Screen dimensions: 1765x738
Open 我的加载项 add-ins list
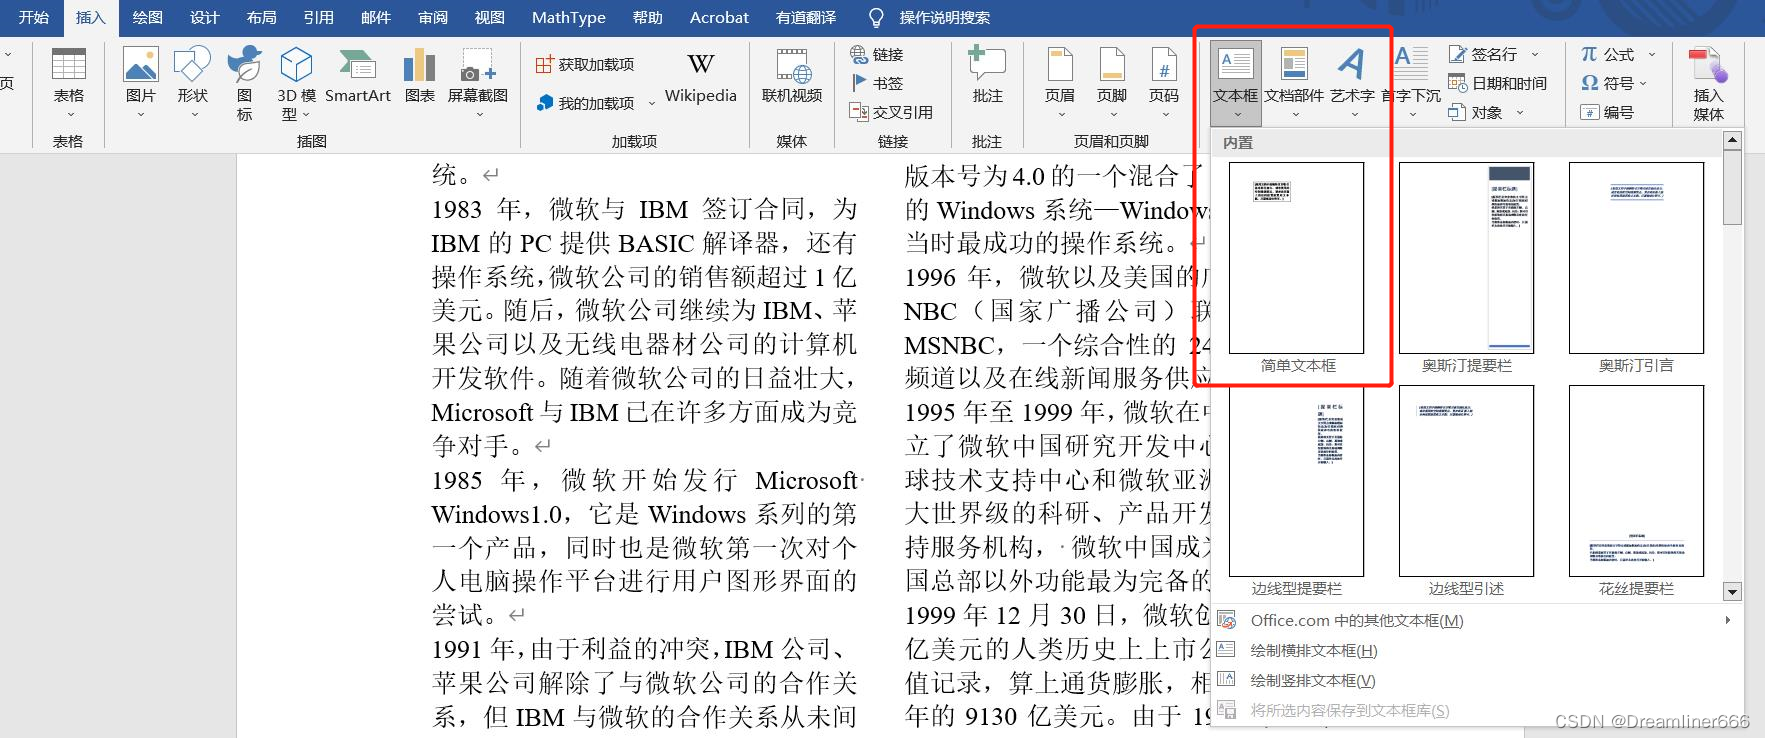(x=586, y=103)
